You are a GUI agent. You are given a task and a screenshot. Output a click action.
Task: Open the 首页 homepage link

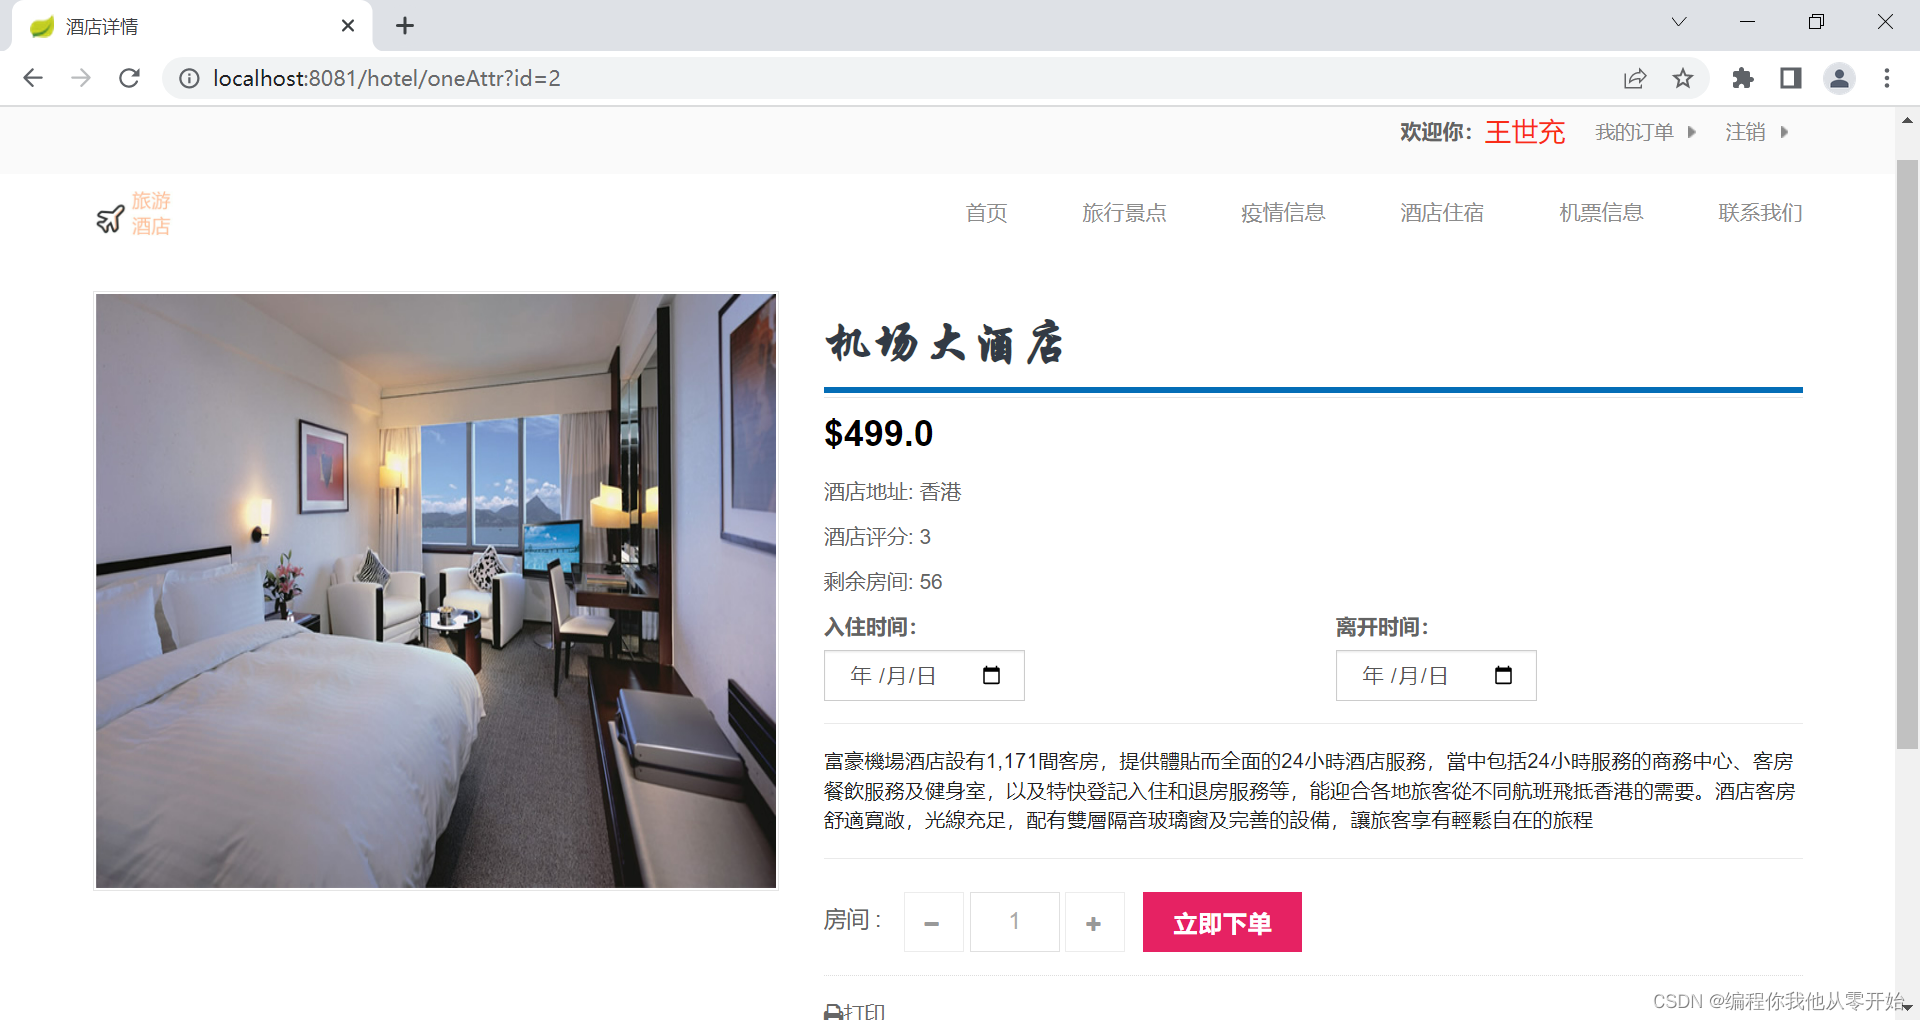(x=986, y=212)
